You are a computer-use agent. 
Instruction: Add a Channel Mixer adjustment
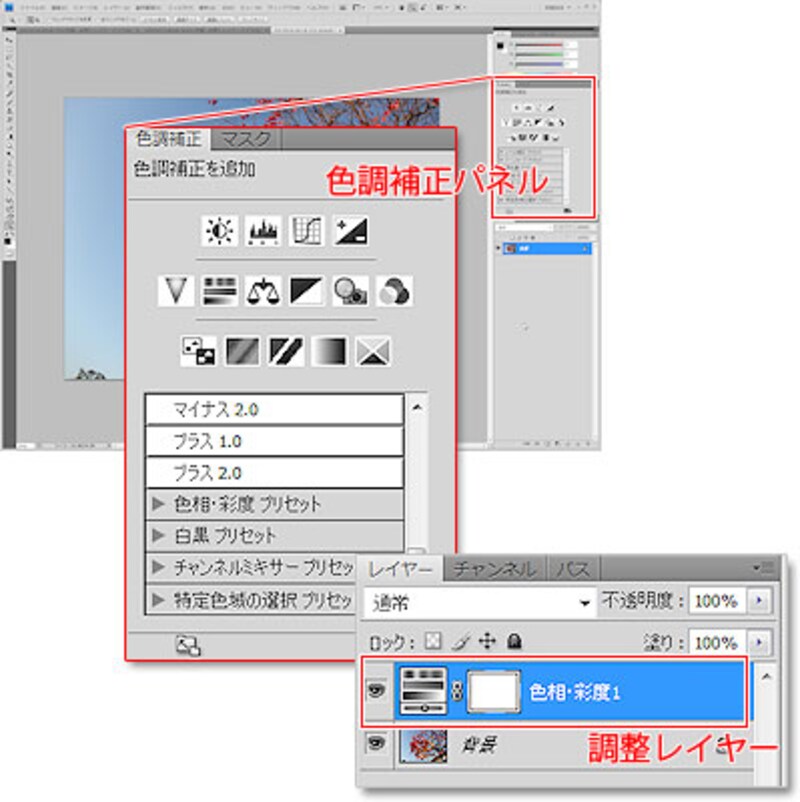tap(394, 291)
